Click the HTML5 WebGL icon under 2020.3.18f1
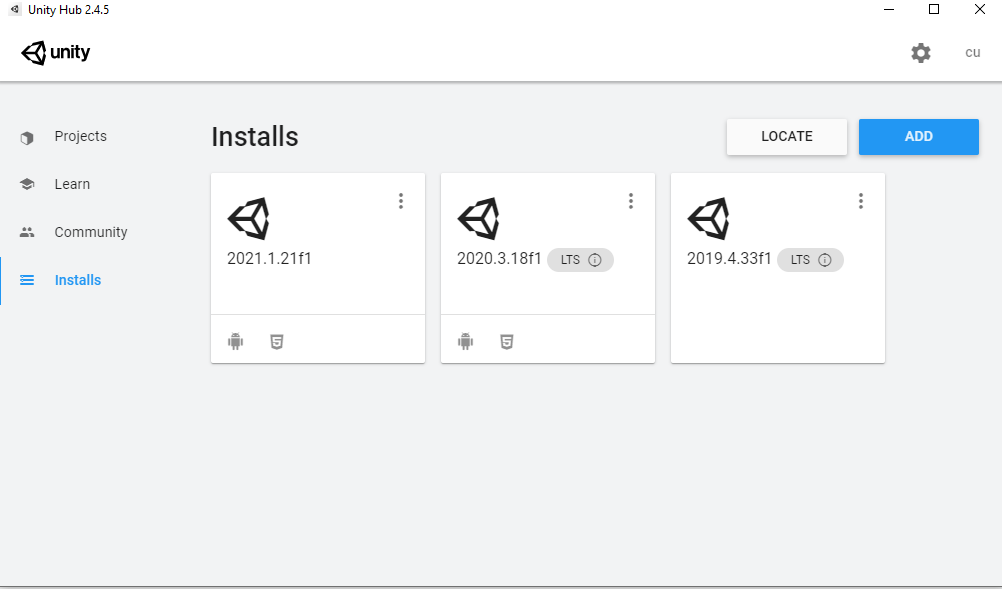 click(507, 342)
